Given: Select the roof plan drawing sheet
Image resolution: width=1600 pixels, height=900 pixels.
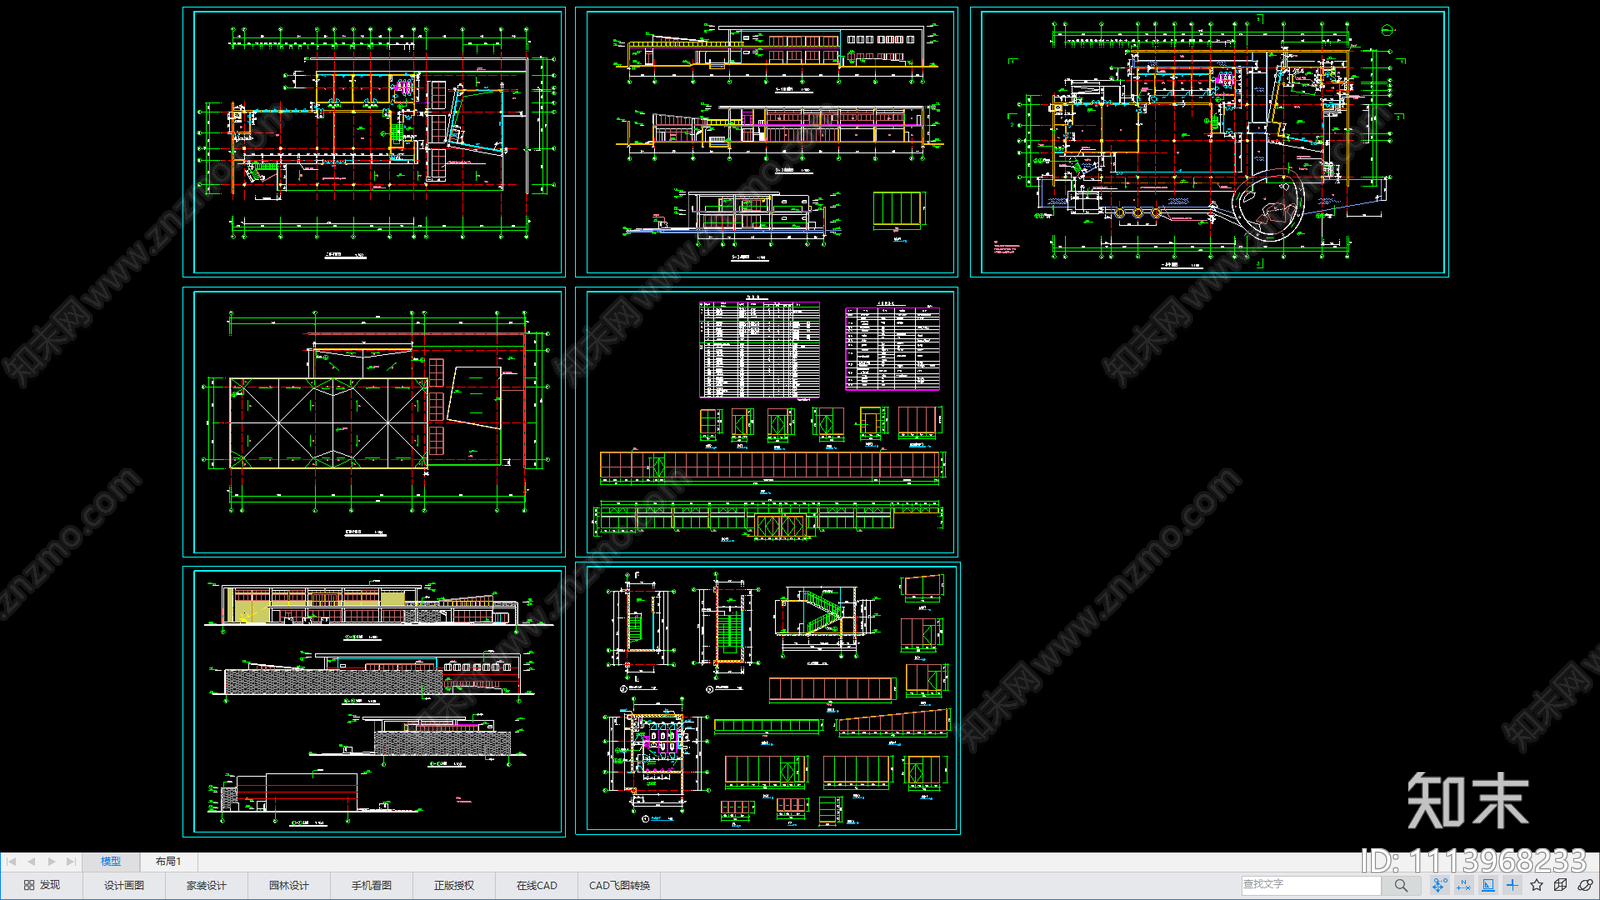Looking at the screenshot, I should (374, 422).
